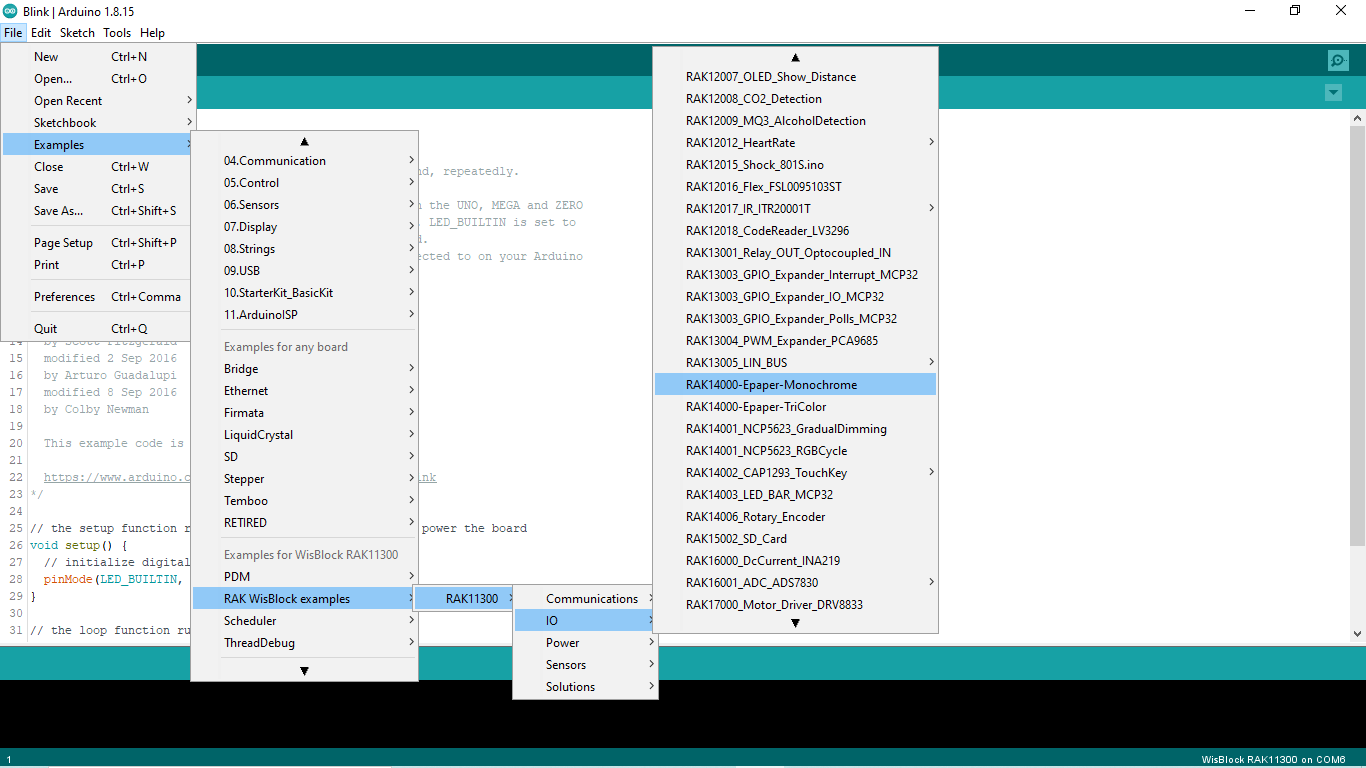Open the RAK12007_OLED_Show_Distance example
Image resolution: width=1366 pixels, height=768 pixels.
coord(795,77)
